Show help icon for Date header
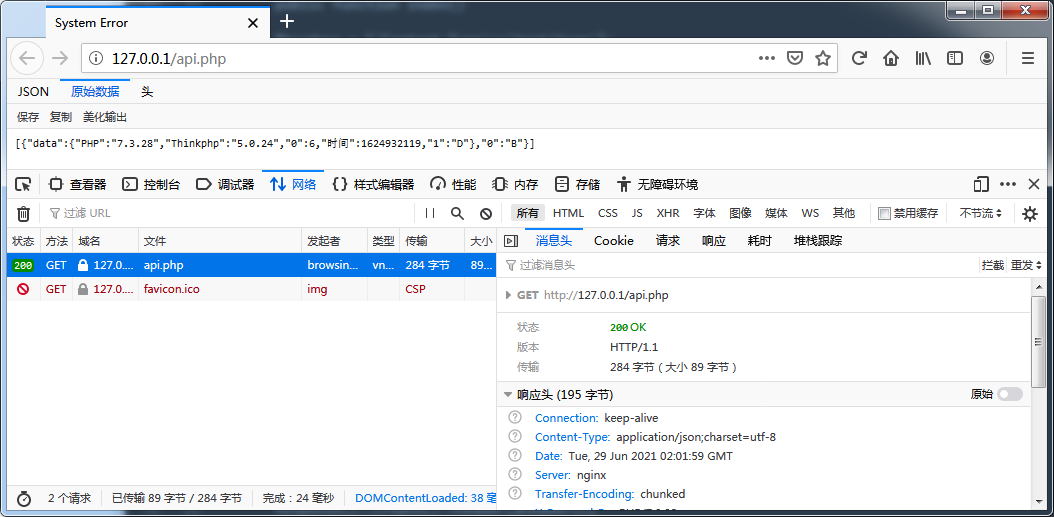Screen dimensions: 1054x517 (516, 455)
